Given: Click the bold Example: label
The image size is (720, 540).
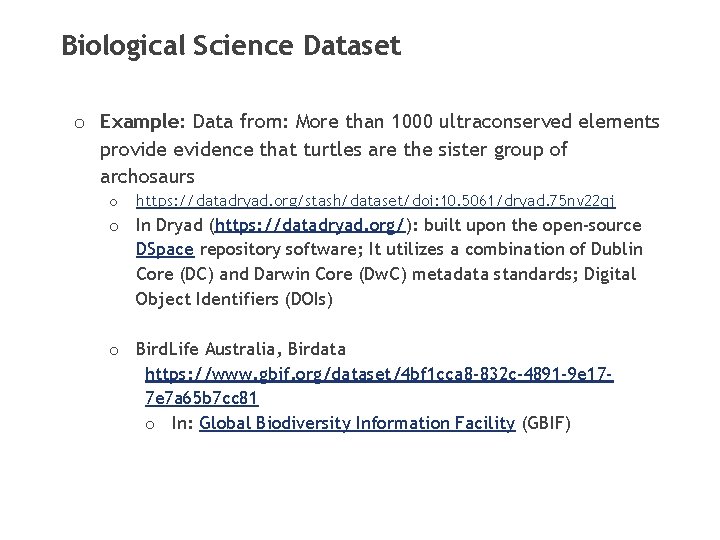Looking at the screenshot, I should click(142, 122).
